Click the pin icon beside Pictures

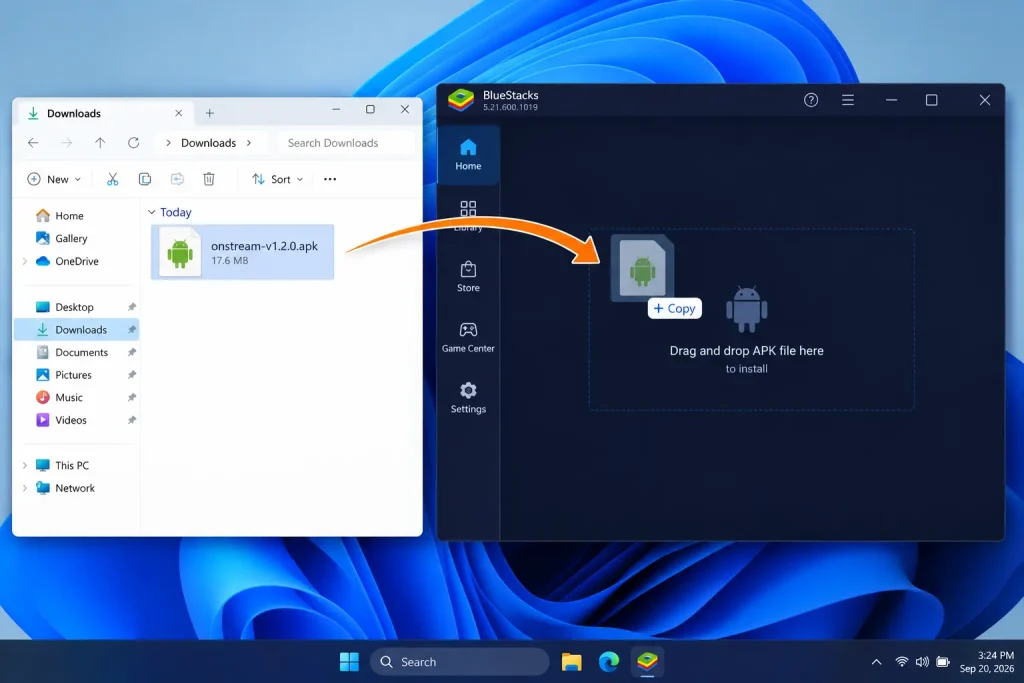[132, 375]
